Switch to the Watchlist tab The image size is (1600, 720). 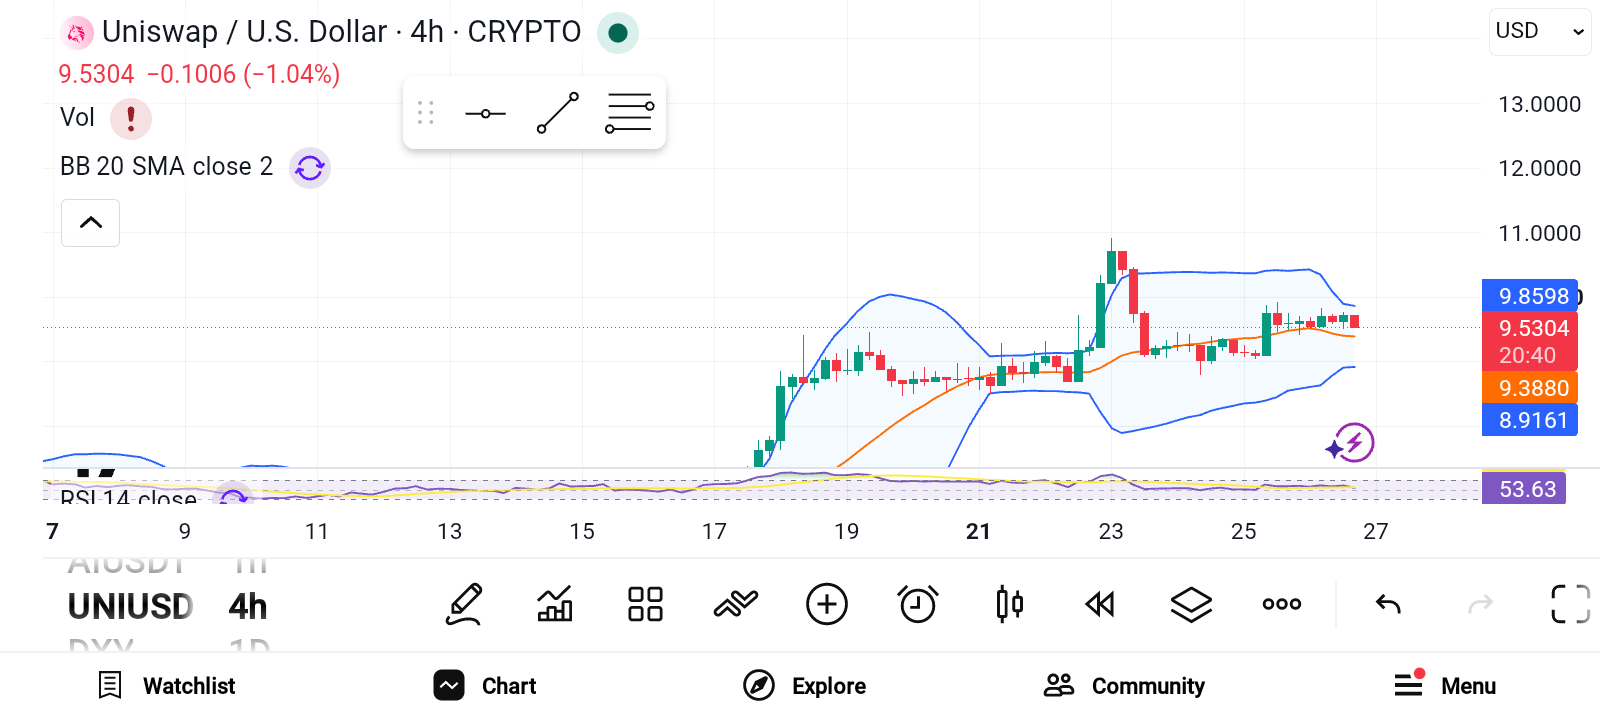click(167, 686)
